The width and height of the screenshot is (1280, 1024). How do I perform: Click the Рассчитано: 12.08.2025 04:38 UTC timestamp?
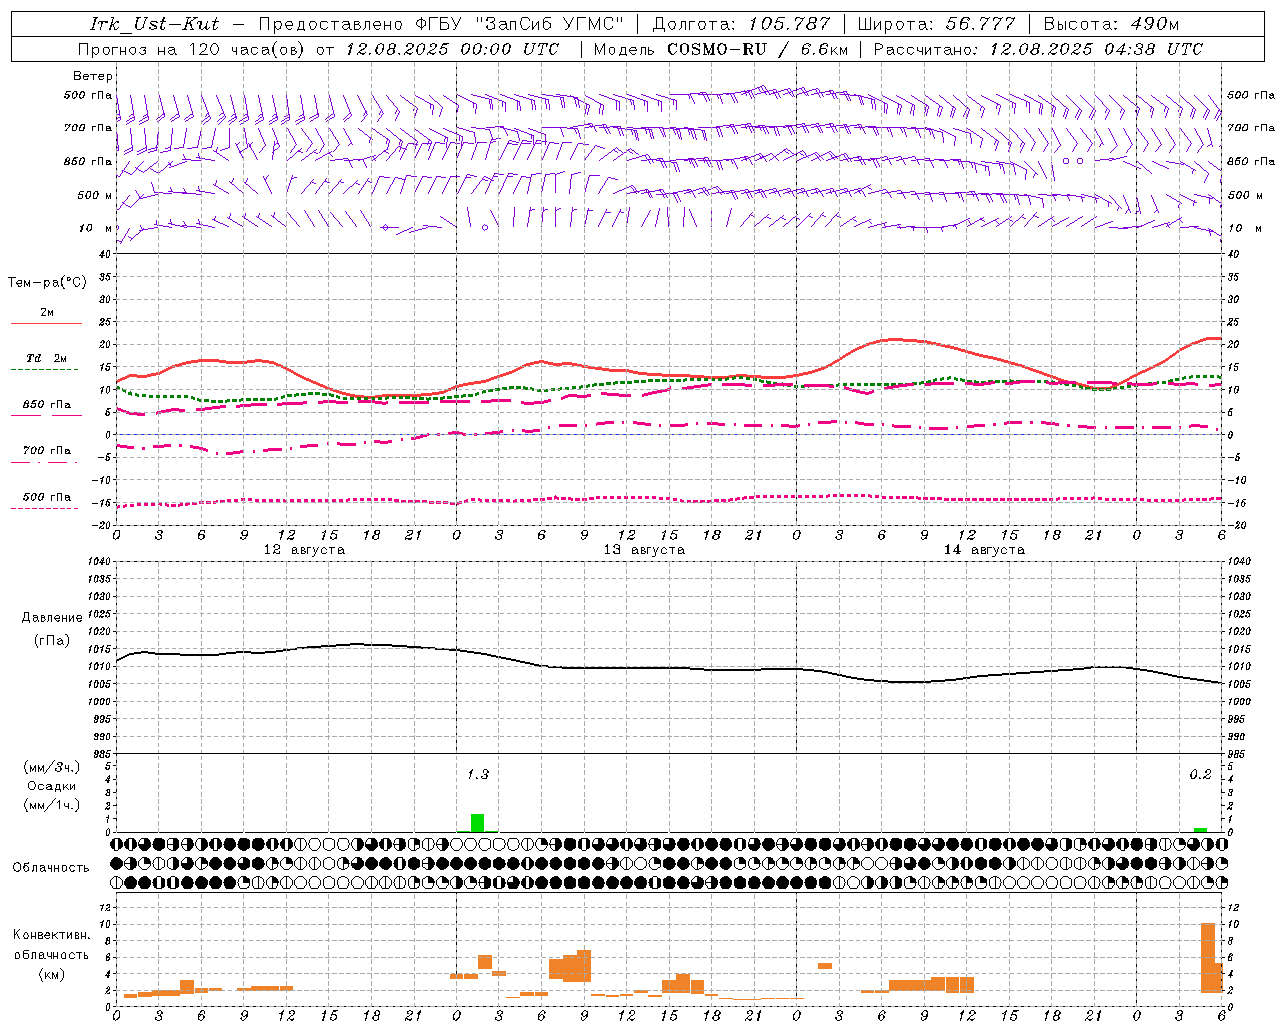click(x=1038, y=49)
